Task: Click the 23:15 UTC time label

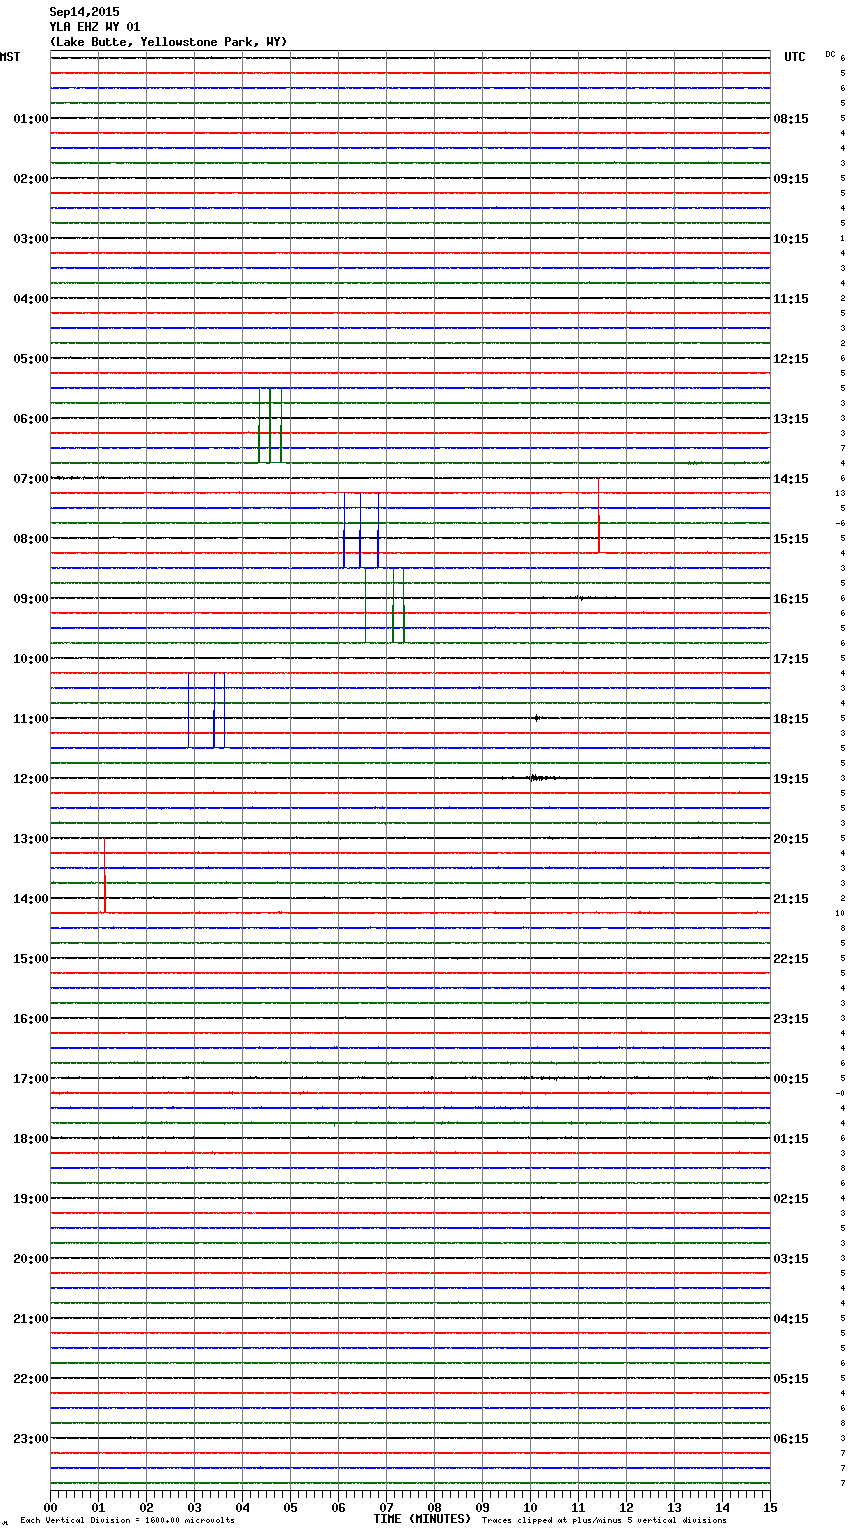Action: pos(791,1019)
